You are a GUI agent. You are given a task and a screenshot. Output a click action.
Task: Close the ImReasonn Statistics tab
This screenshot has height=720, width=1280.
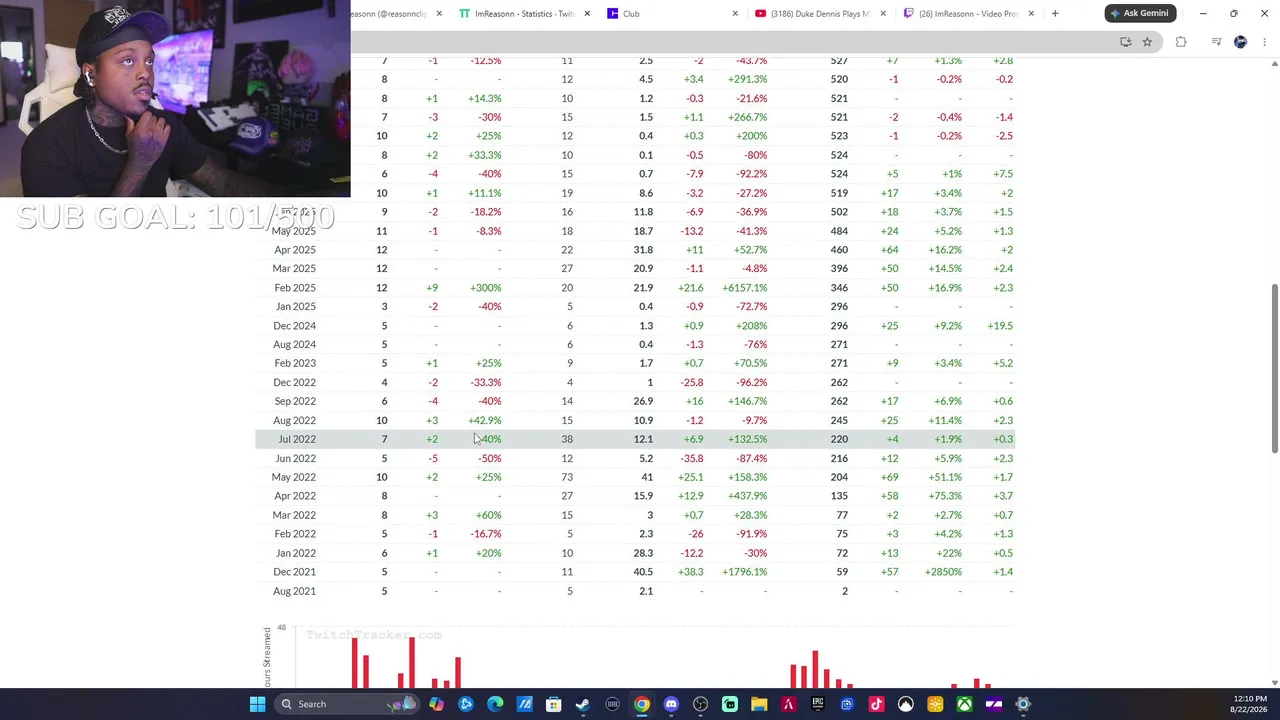pyautogui.click(x=587, y=14)
